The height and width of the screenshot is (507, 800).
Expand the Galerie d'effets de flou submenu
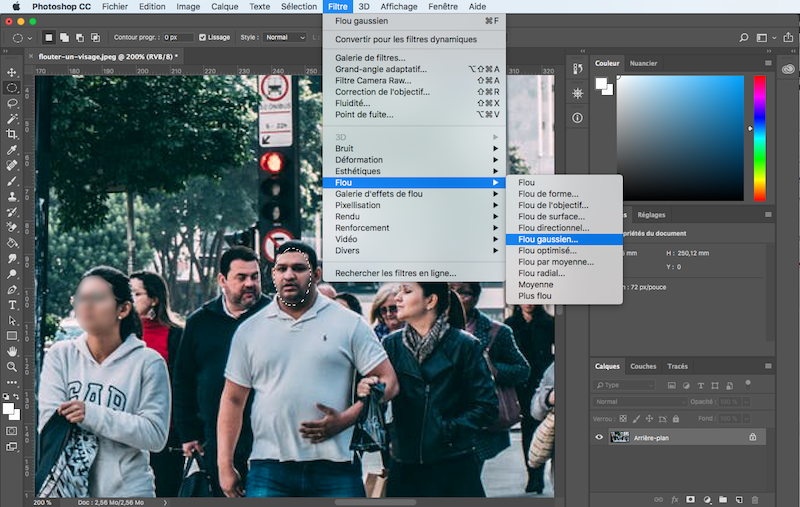click(x=414, y=194)
